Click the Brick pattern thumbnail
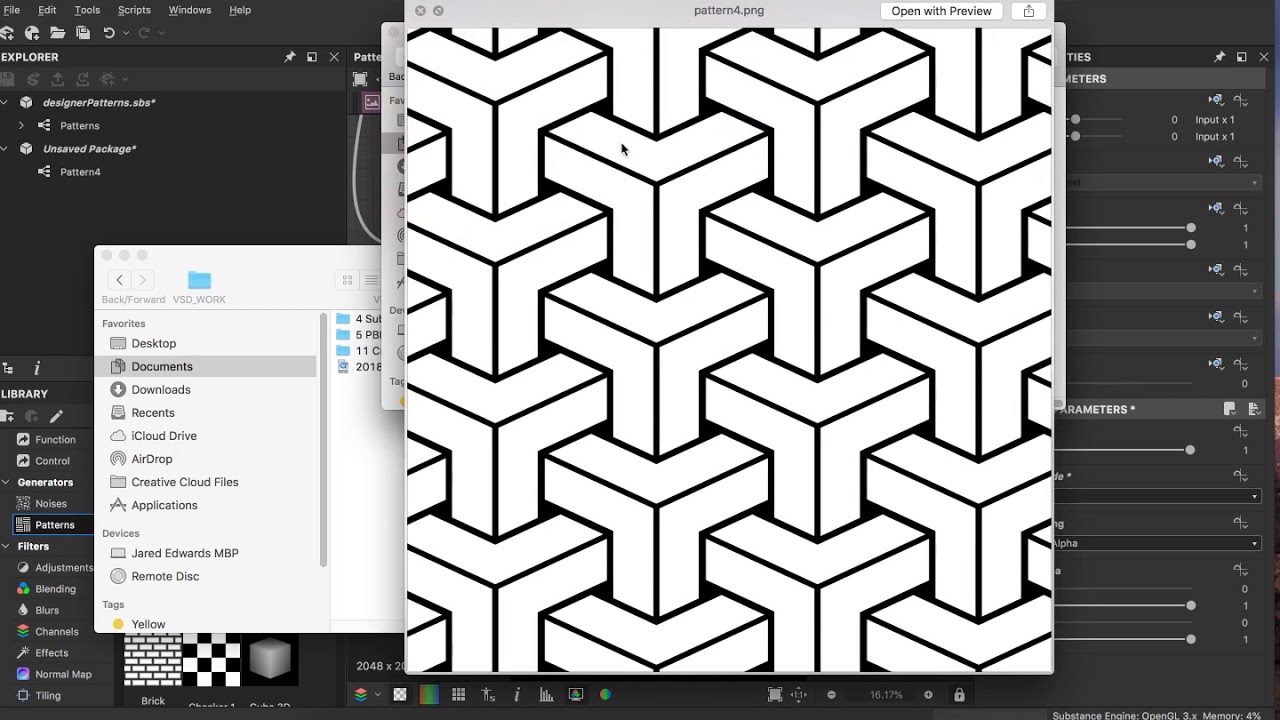Screen dimensions: 1280x720 coord(153,660)
